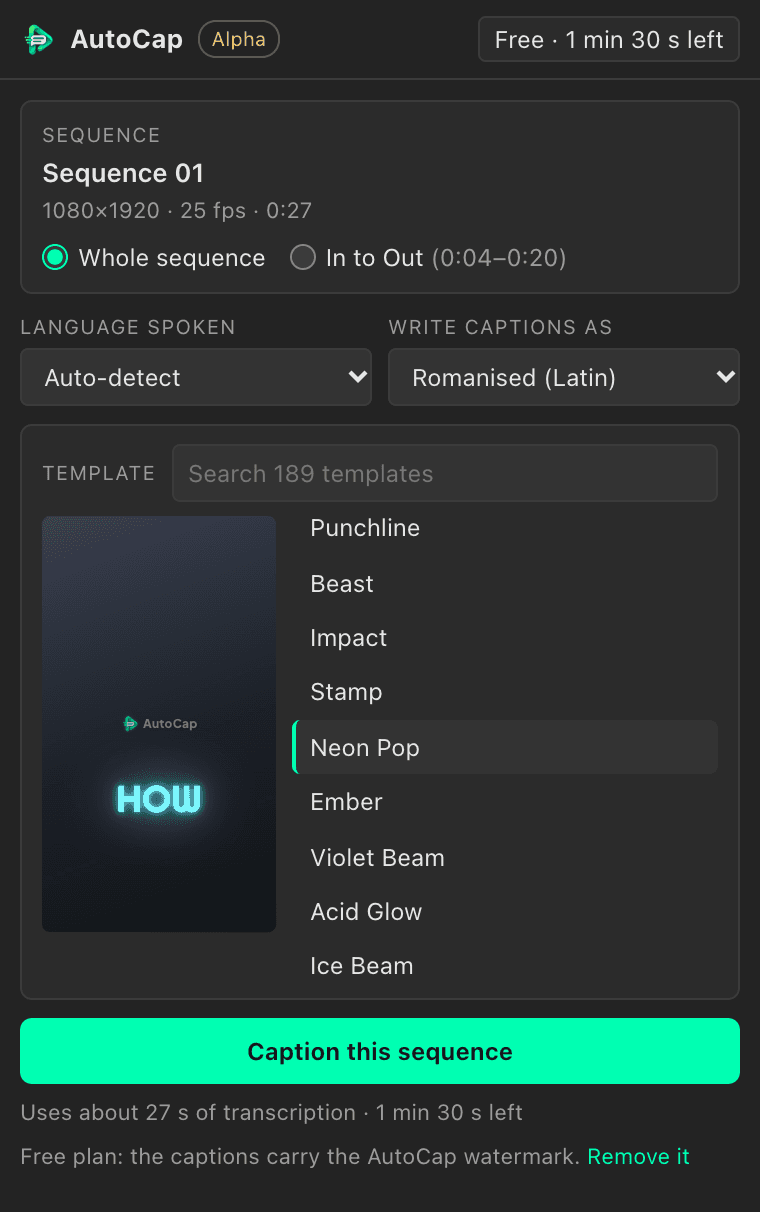Image resolution: width=760 pixels, height=1212 pixels.
Task: Click the Uses about 27 s transcription note
Action: tap(271, 1113)
